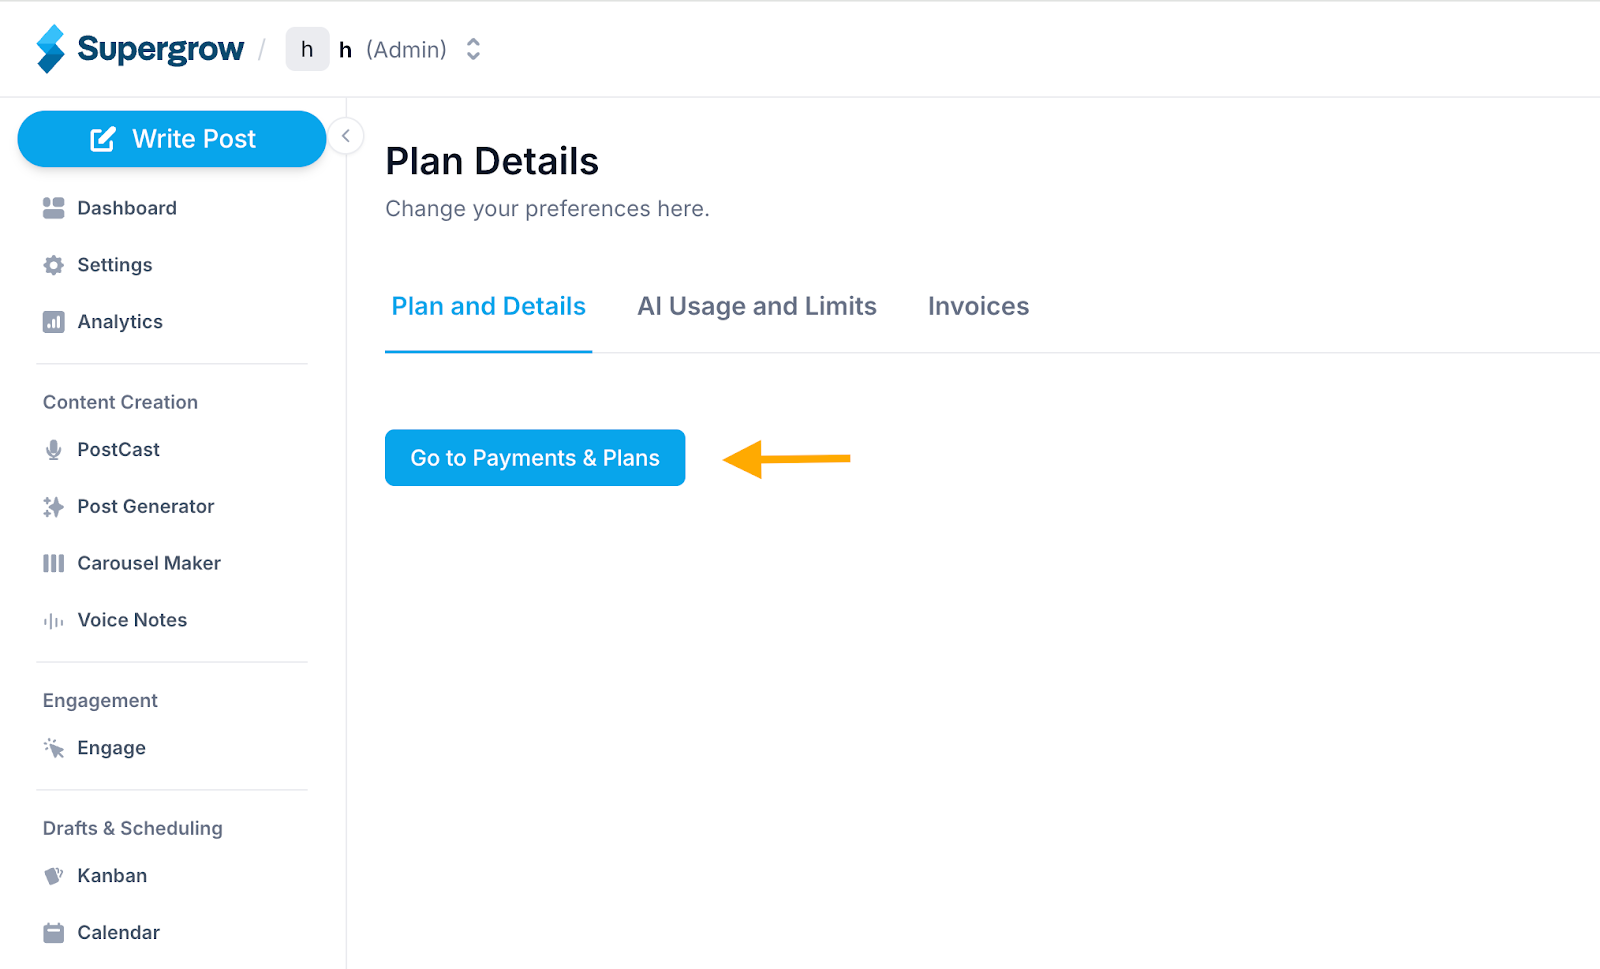Switch to AI Usage and Limits tab
This screenshot has height=969, width=1600.
(757, 306)
